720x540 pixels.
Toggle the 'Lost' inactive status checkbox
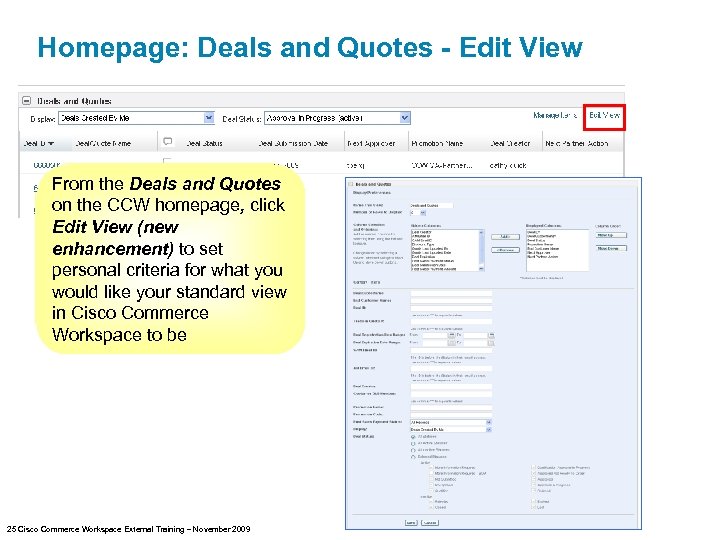(x=534, y=507)
